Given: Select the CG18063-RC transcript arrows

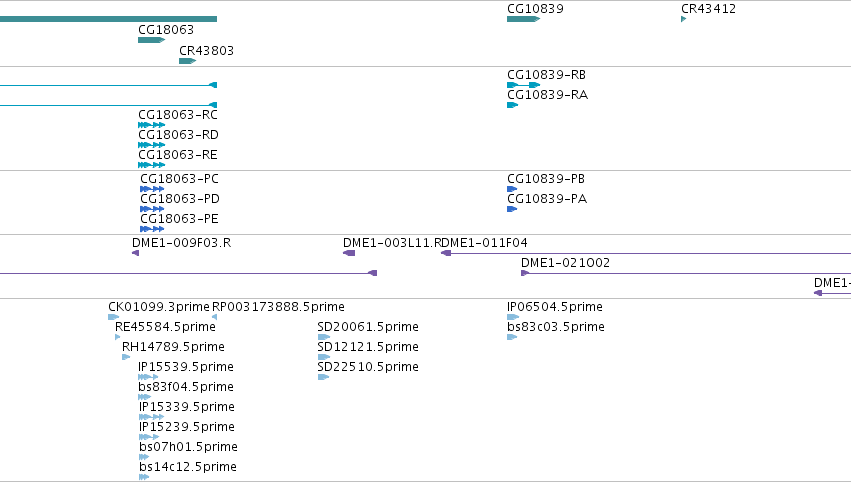Looking at the screenshot, I should pos(151,125).
